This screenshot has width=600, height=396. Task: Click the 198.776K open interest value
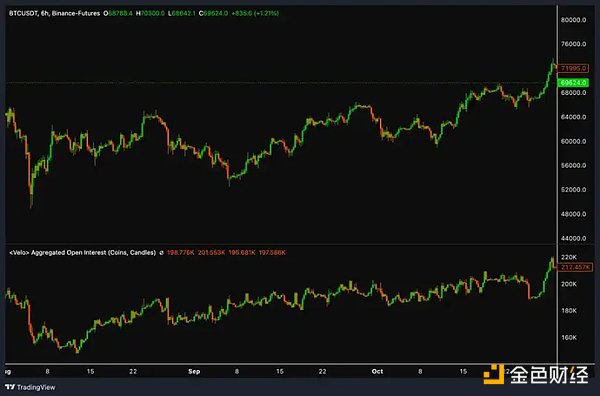(181, 253)
